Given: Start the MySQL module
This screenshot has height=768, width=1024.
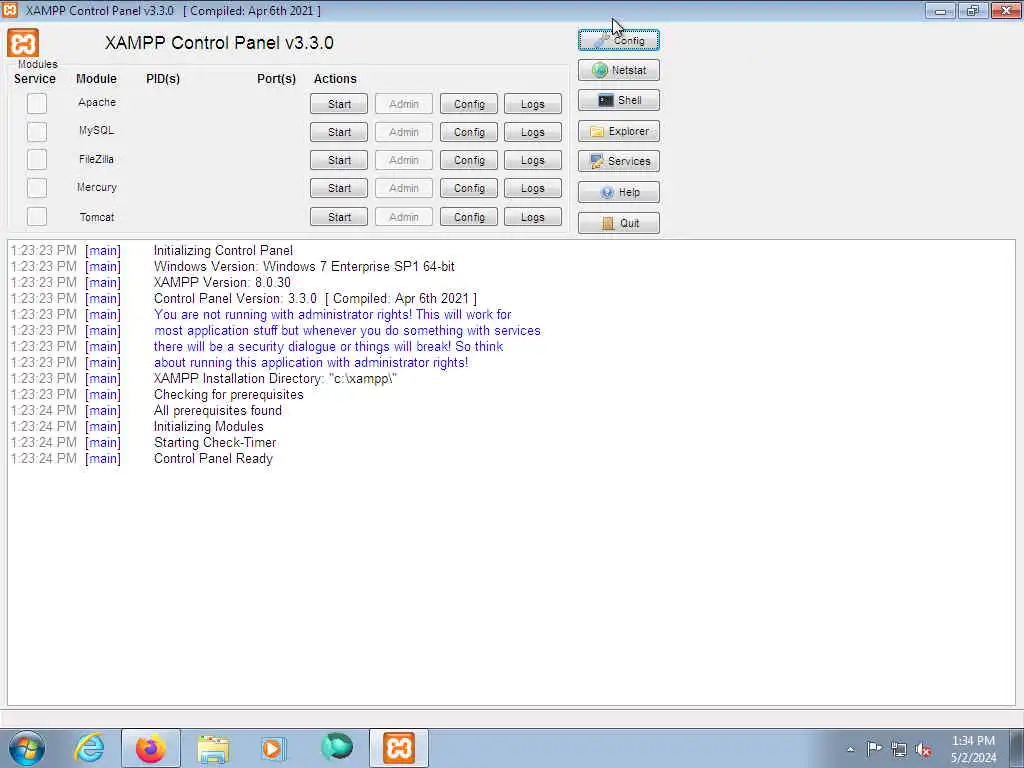Looking at the screenshot, I should point(339,132).
